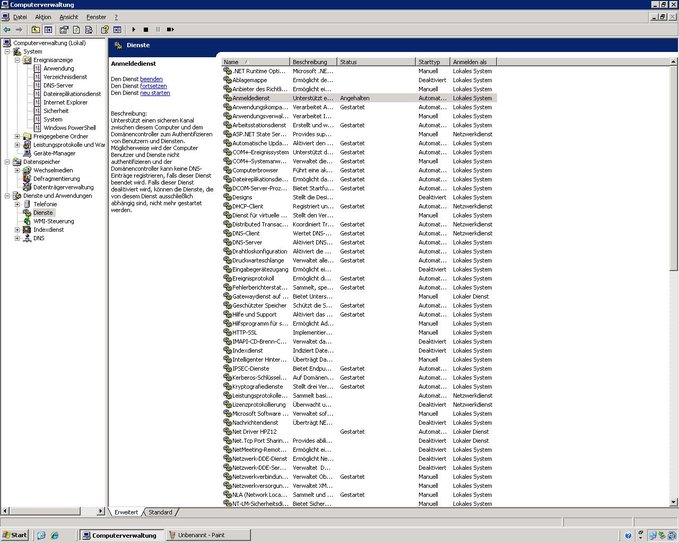
Task: Click the DNS-Server service row icon
Action: 227,242
